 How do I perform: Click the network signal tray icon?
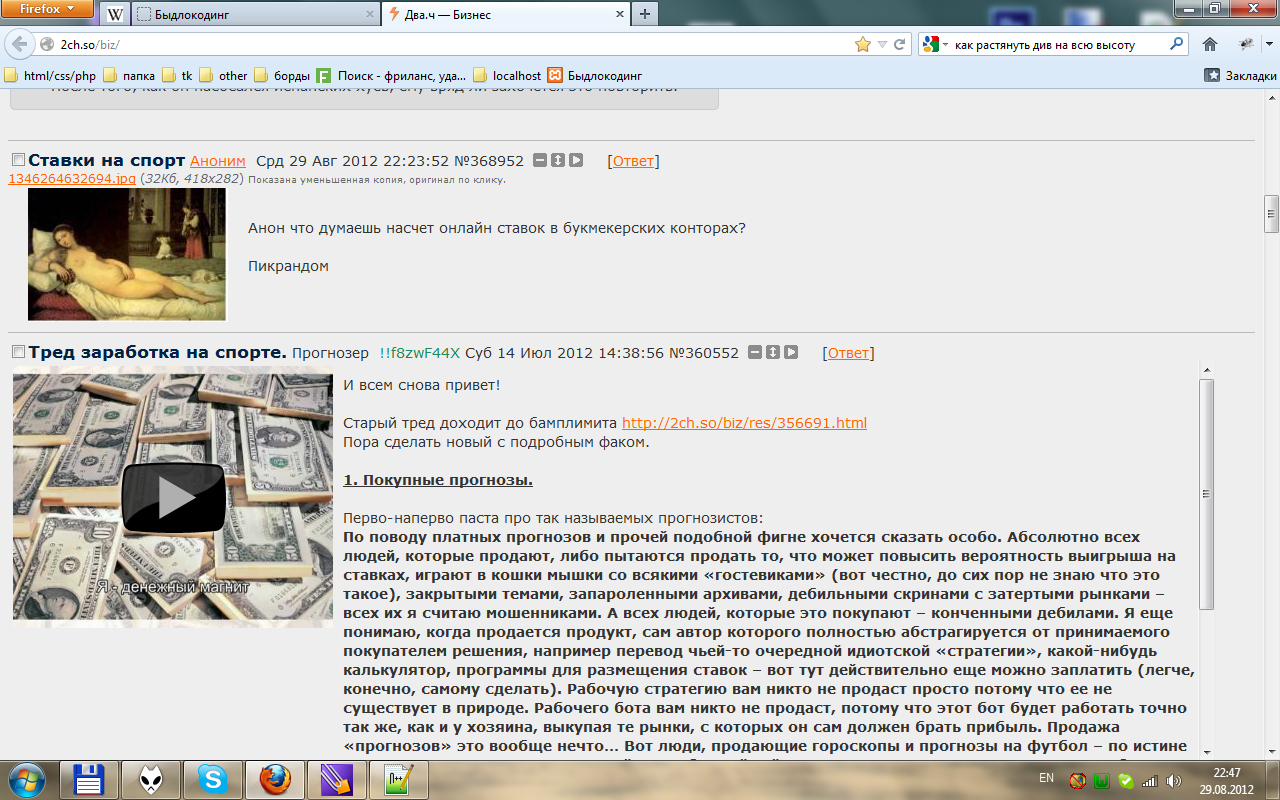(1150, 780)
